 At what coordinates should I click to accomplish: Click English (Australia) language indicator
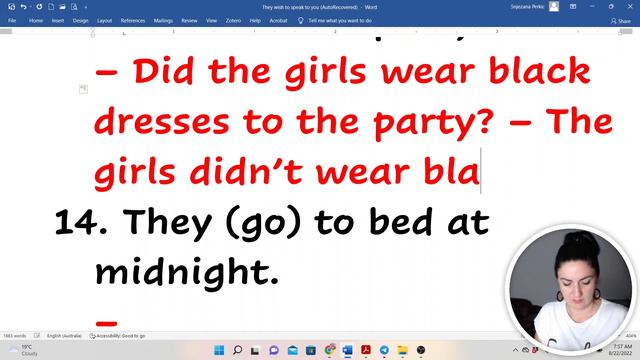coord(64,336)
